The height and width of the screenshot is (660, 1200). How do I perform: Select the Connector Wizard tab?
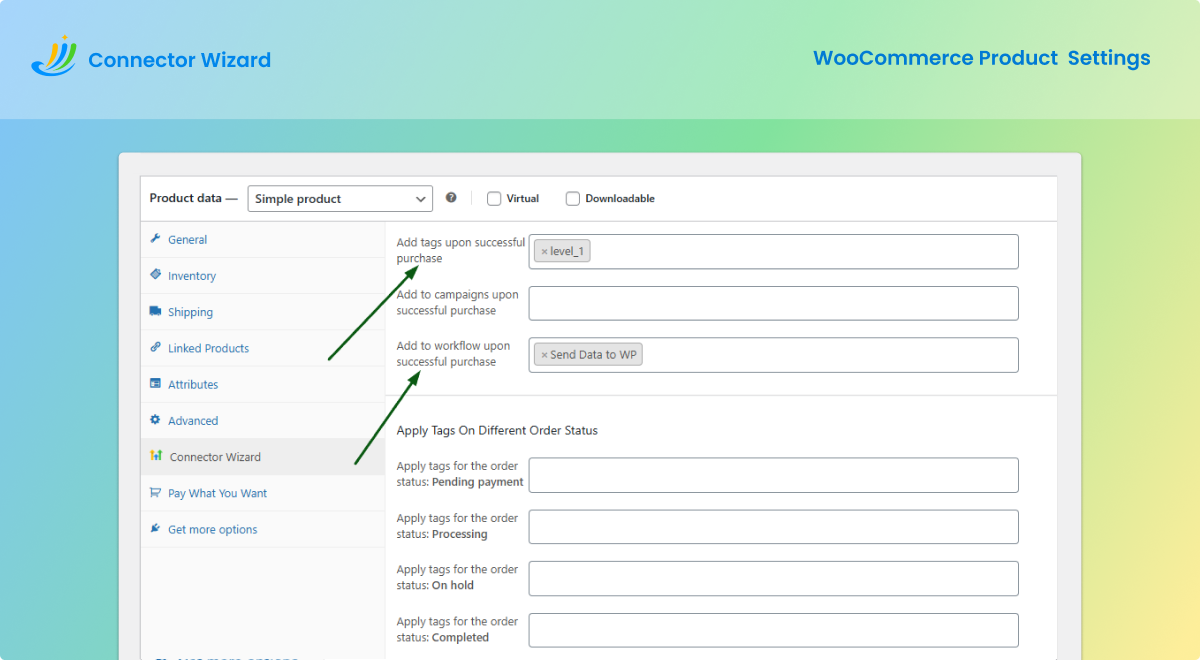262,457
